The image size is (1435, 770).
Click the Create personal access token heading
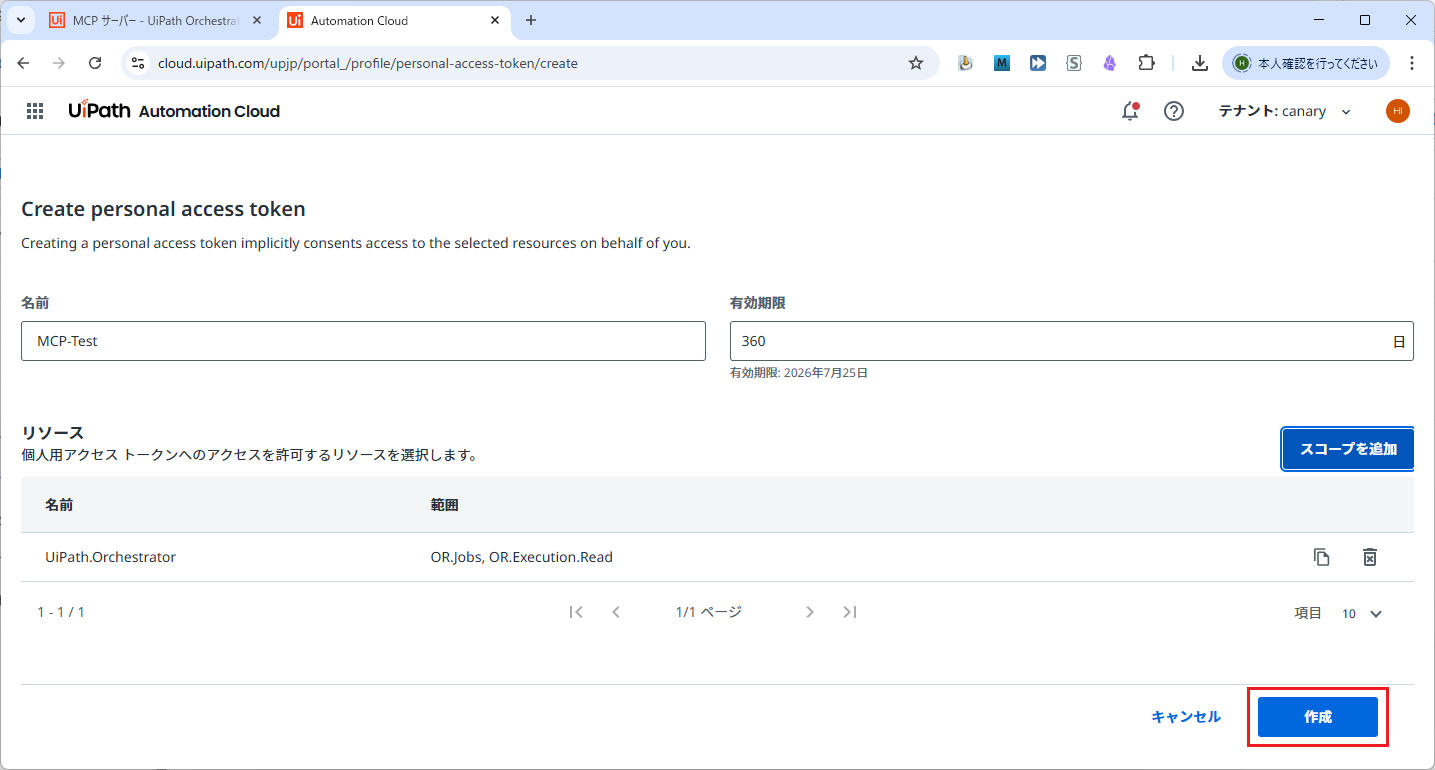(163, 209)
